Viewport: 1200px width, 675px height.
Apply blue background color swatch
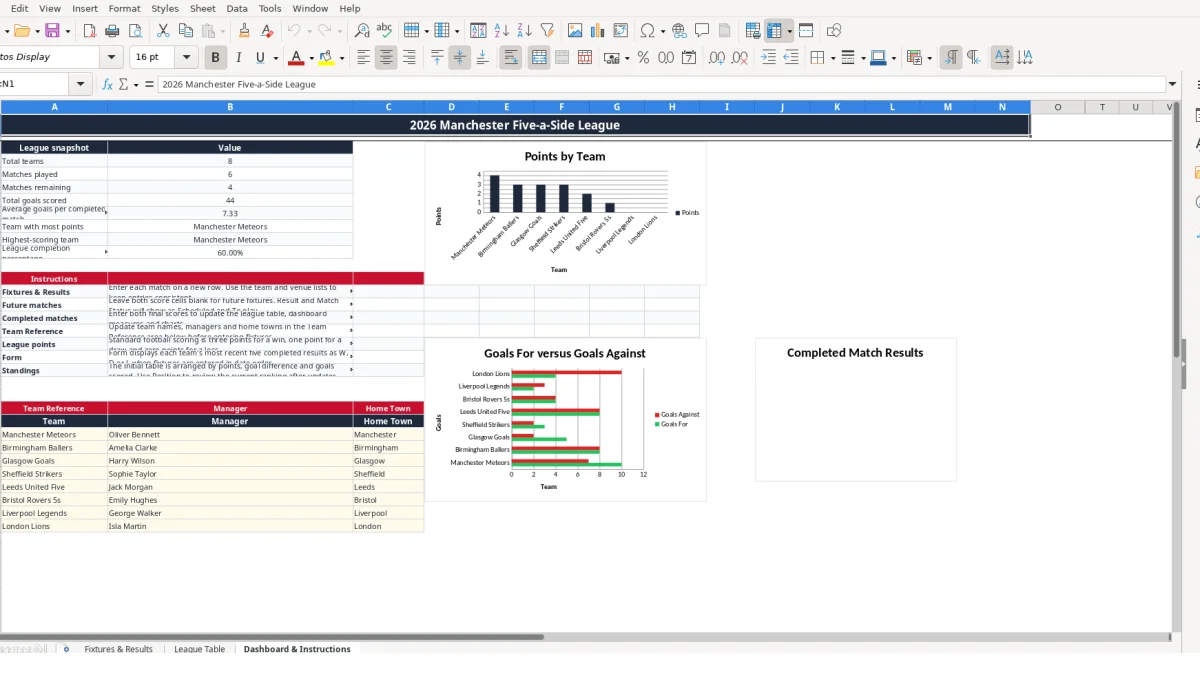point(878,58)
